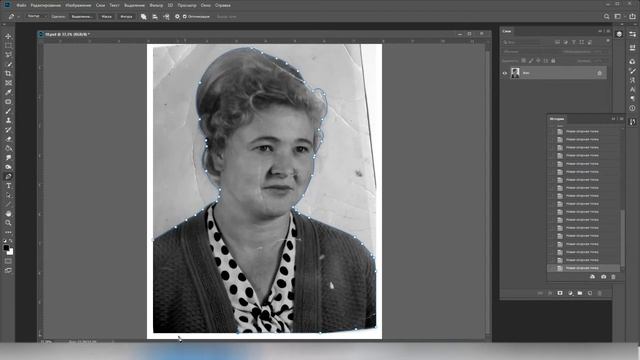The height and width of the screenshot is (360, 640).
Task: Open path alignment dropdown in options bar
Action: 155,17
